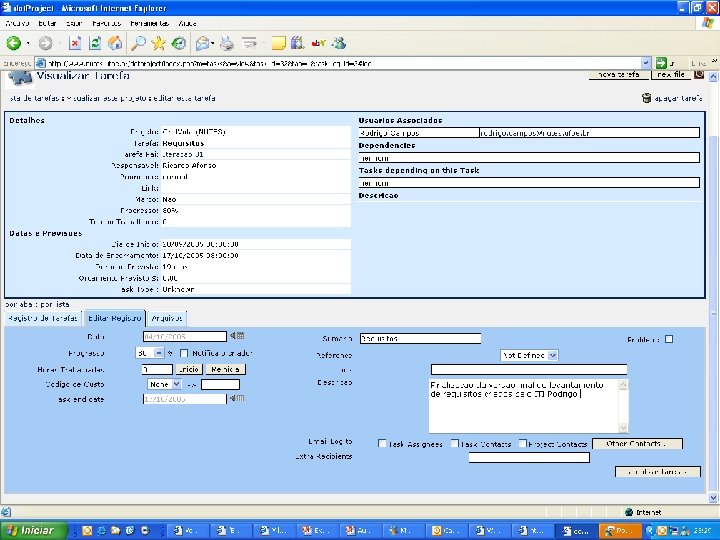Open the yellow note Discuss icon
Screen dimensions: 720x540
point(278,44)
